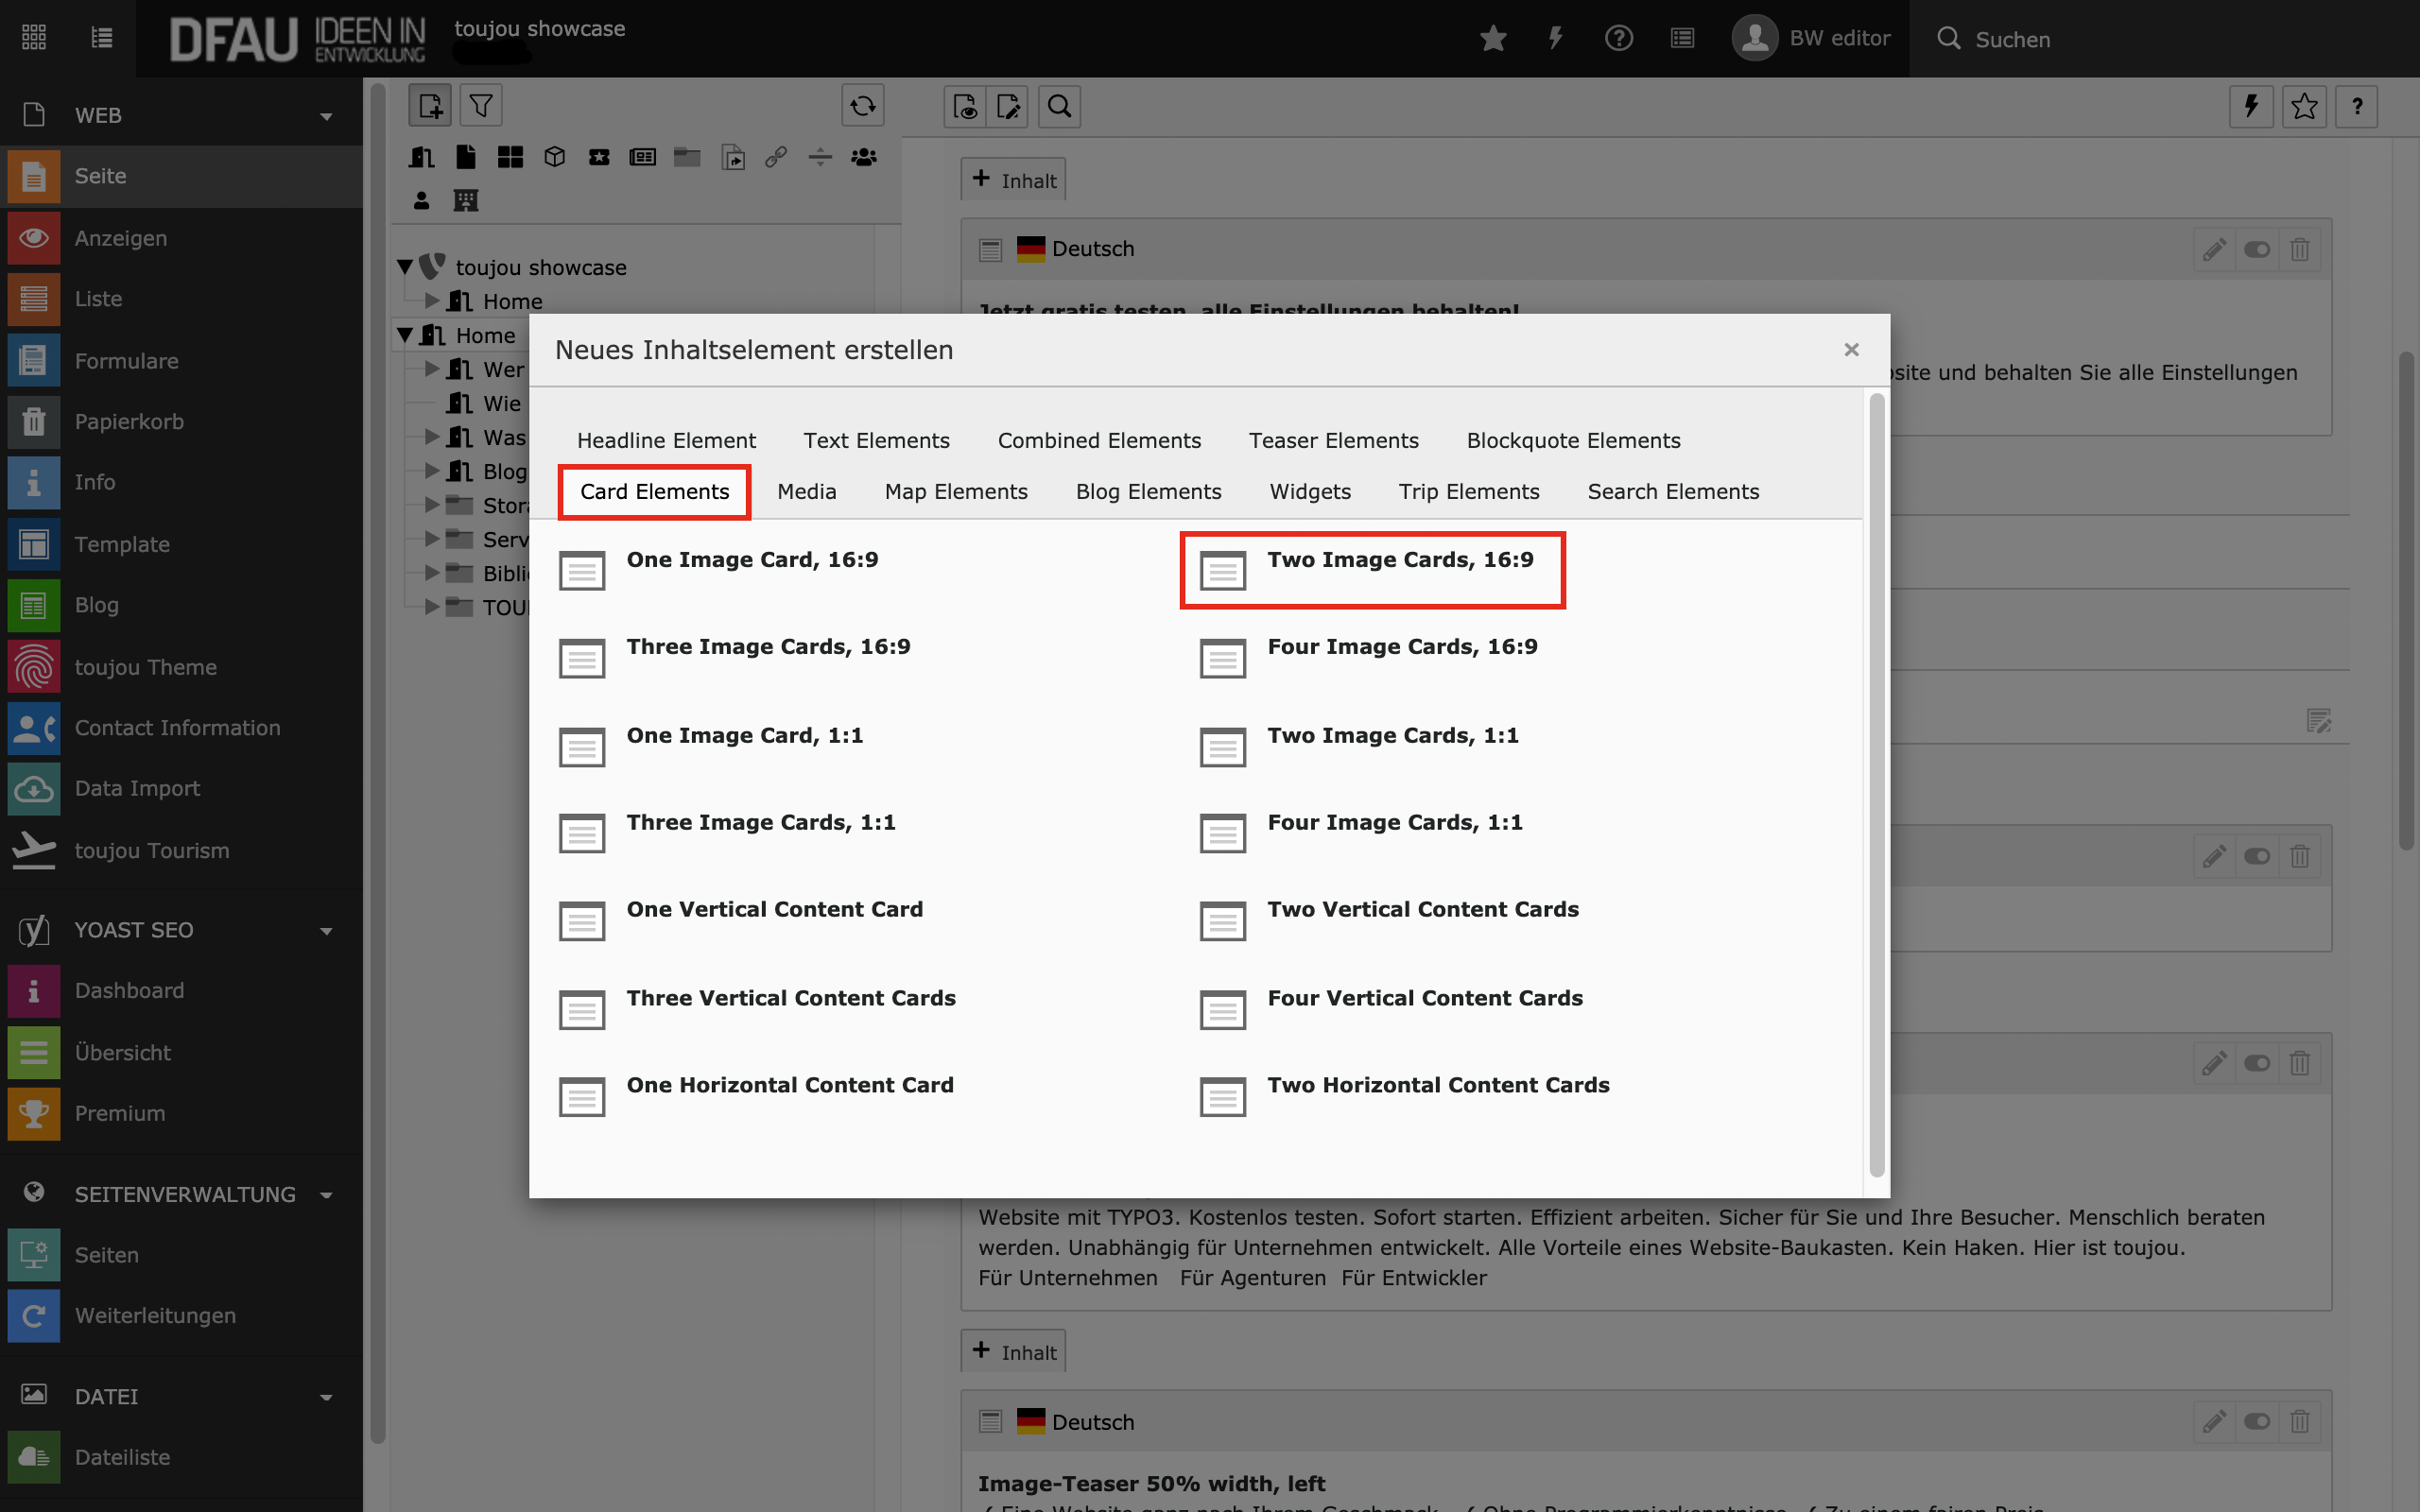Delete the first Deutsch content element
2420x1512 pixels.
(2300, 249)
